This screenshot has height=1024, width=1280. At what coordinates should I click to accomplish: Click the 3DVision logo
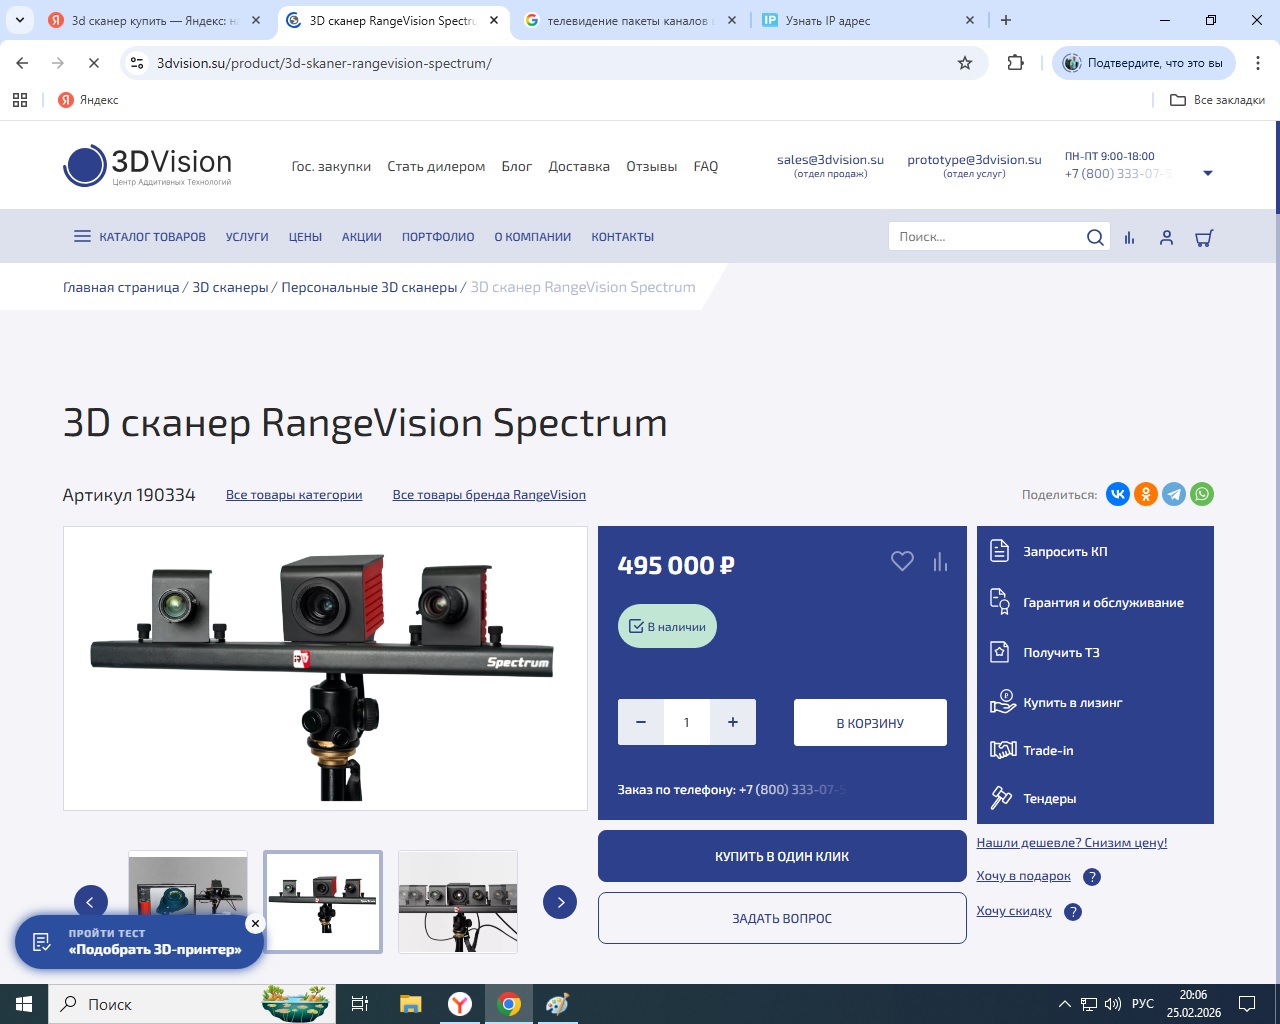tap(147, 166)
